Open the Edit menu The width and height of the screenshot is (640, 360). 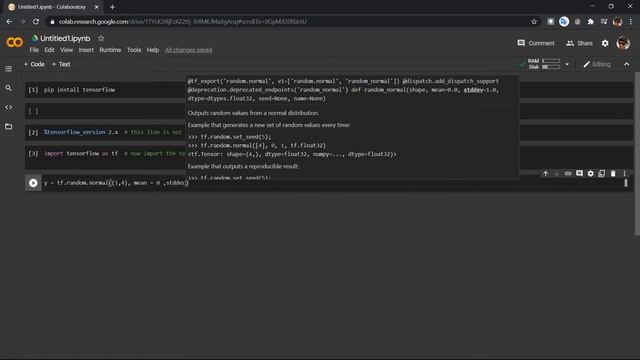coord(49,50)
